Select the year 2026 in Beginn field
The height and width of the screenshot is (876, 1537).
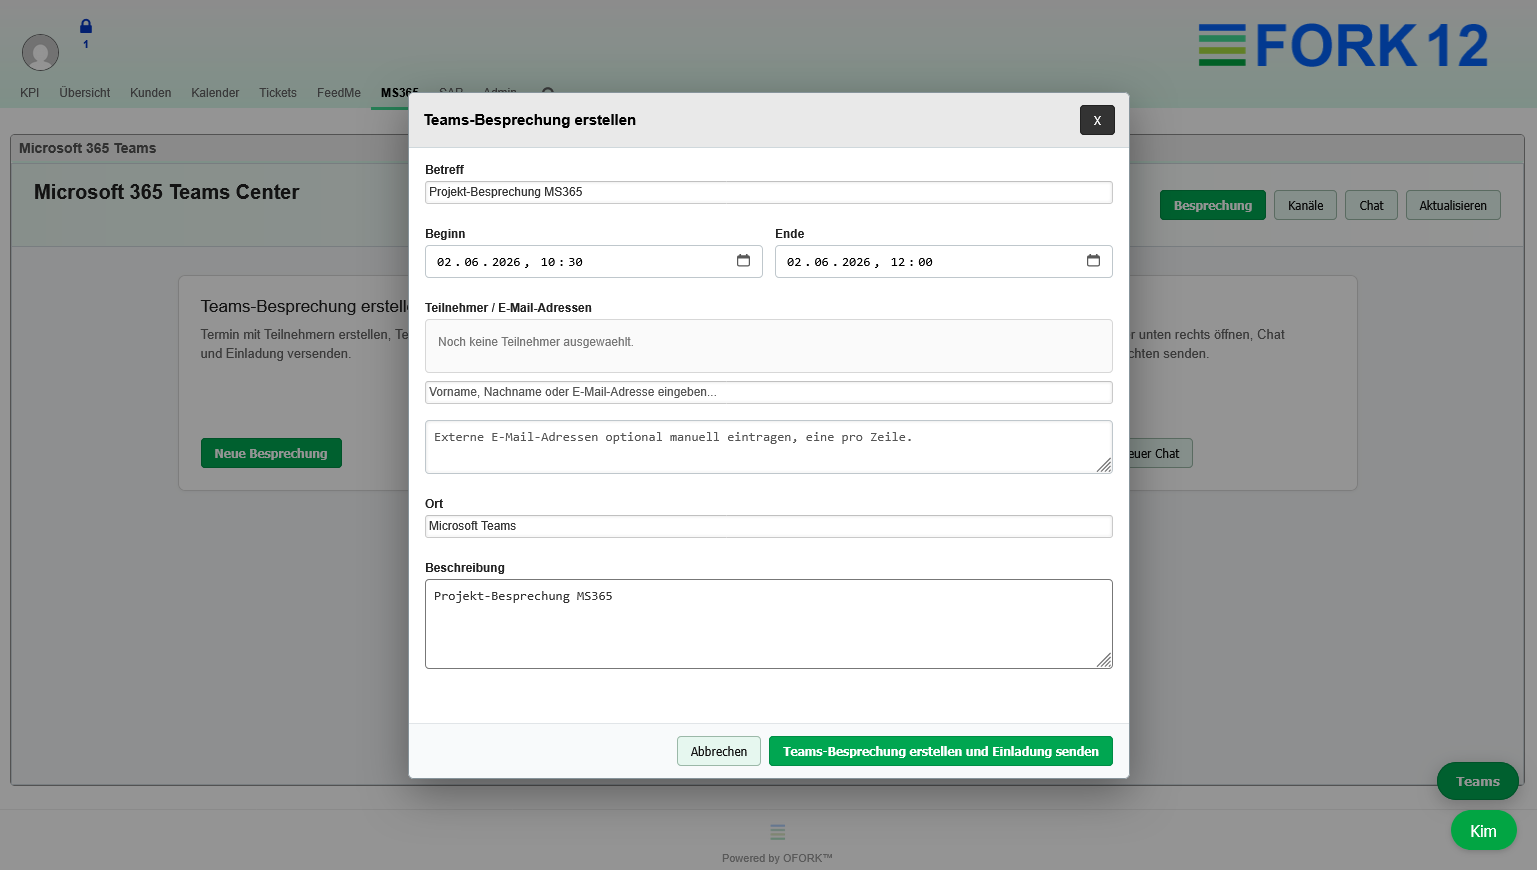[x=506, y=262]
